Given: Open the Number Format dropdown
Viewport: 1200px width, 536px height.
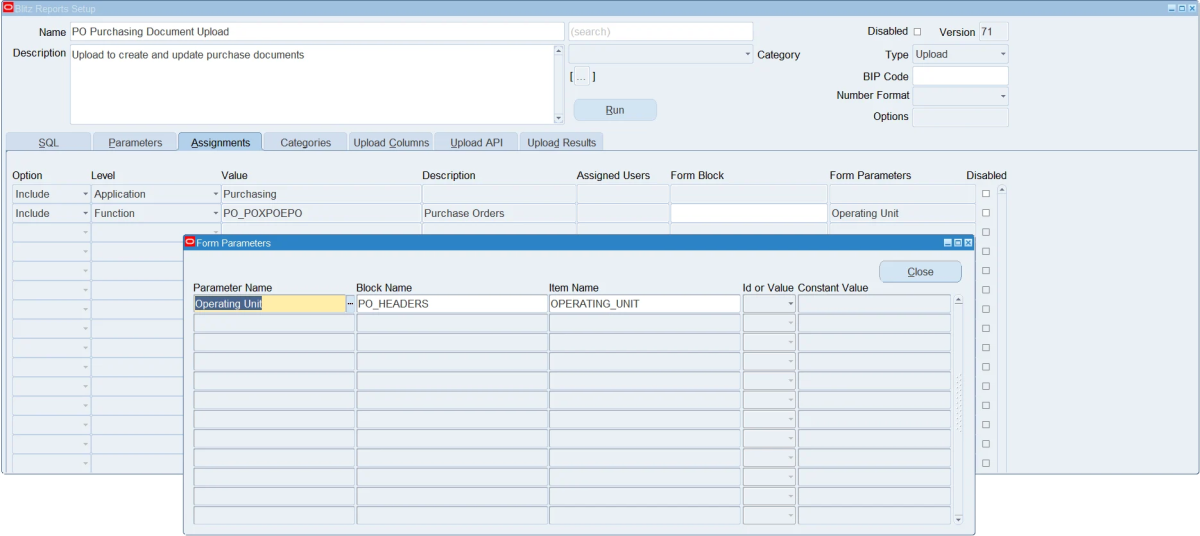Looking at the screenshot, I should [x=1003, y=96].
